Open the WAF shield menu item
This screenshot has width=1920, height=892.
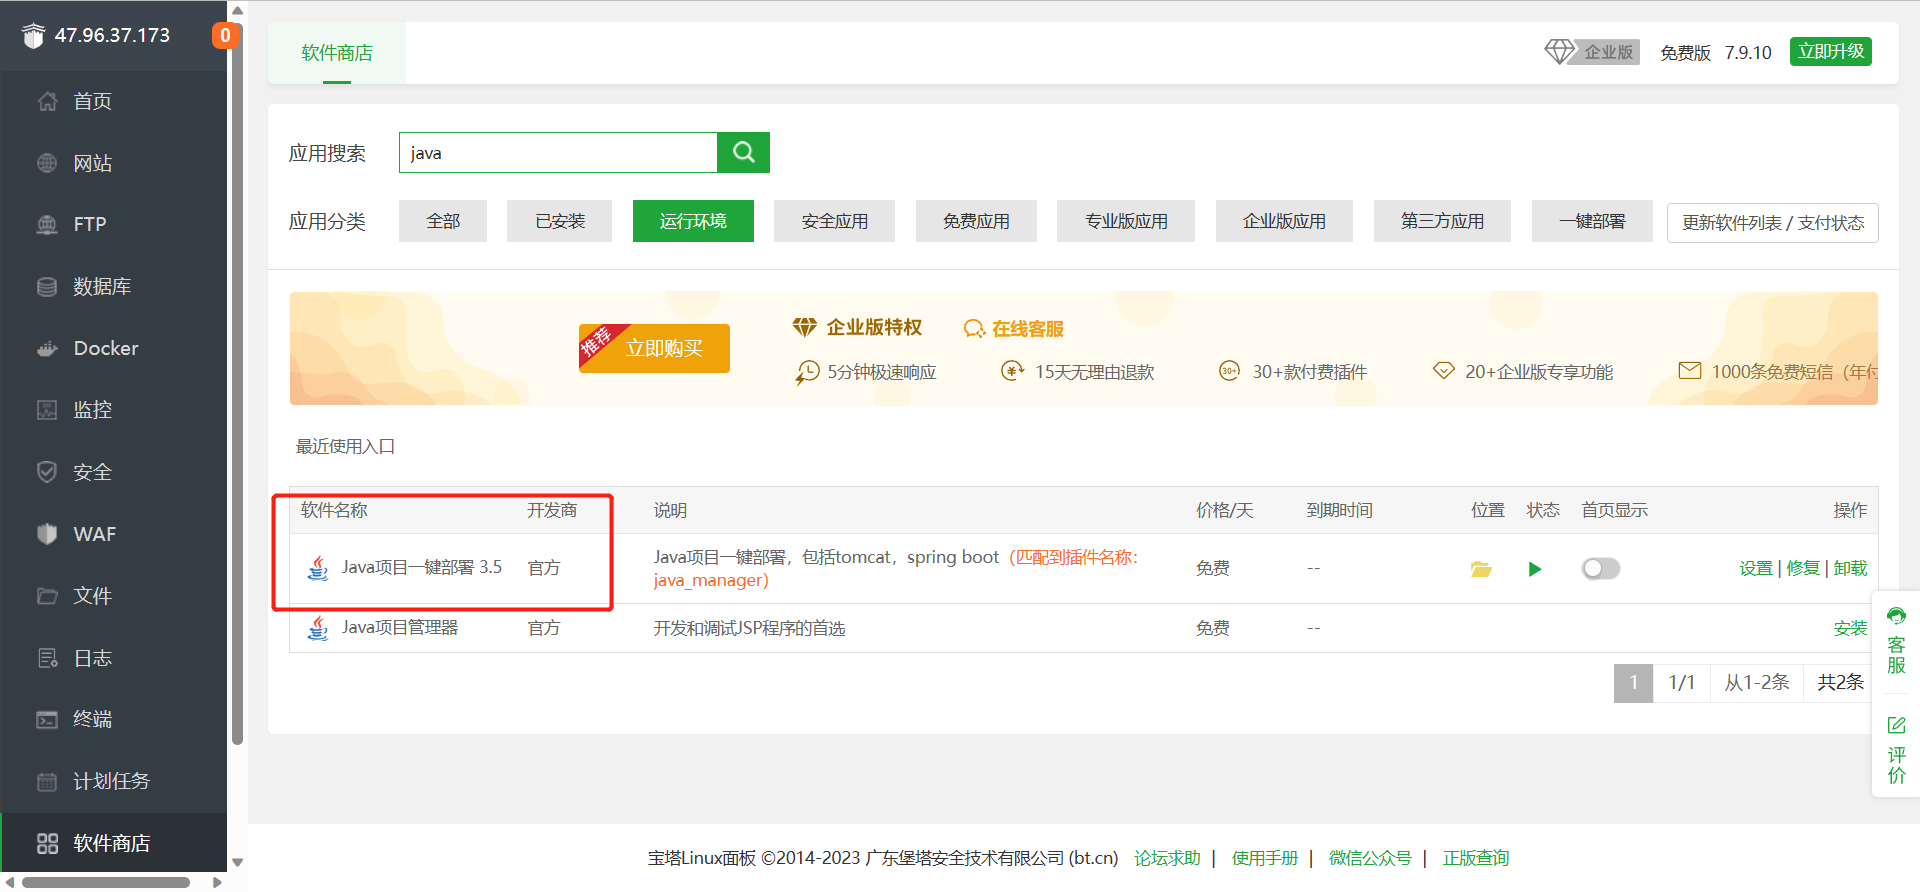click(94, 534)
